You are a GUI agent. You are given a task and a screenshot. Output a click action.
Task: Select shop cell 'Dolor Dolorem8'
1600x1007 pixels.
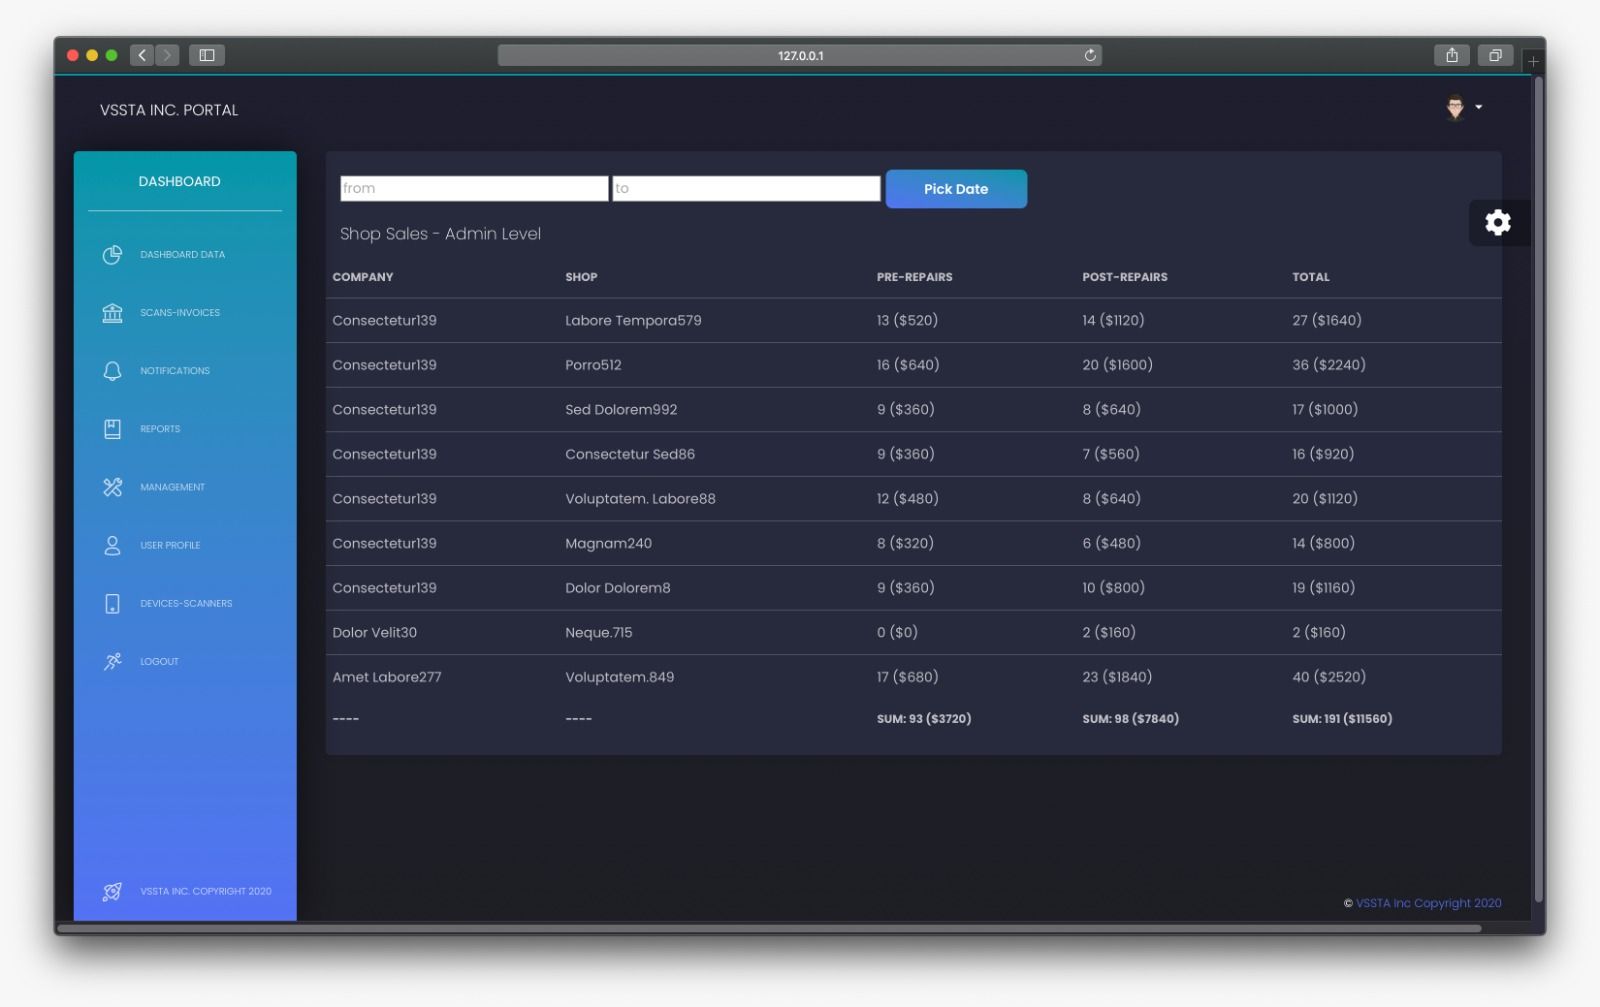tap(618, 588)
